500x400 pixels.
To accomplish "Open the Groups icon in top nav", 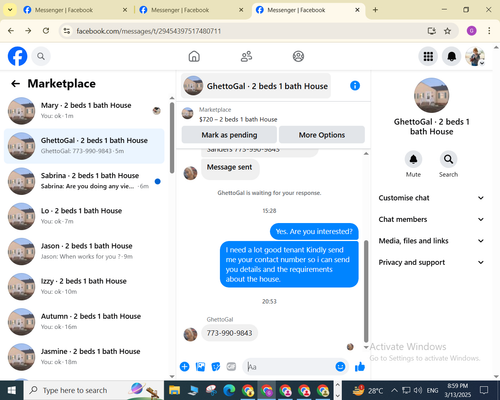I will coord(298,56).
